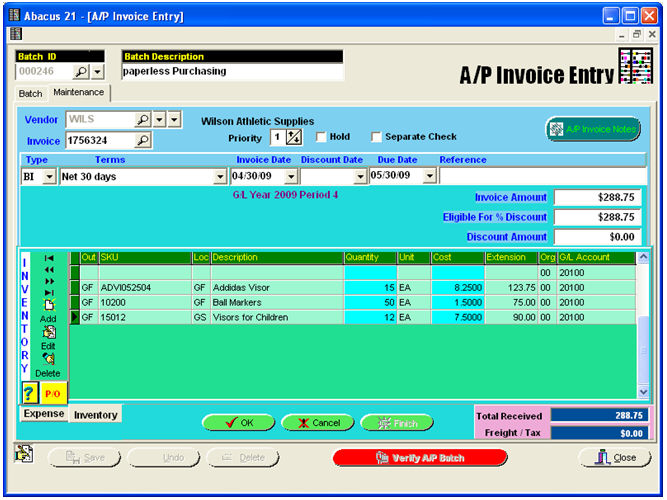Open Due Date dropdown
This screenshot has width=667, height=500.
point(430,175)
